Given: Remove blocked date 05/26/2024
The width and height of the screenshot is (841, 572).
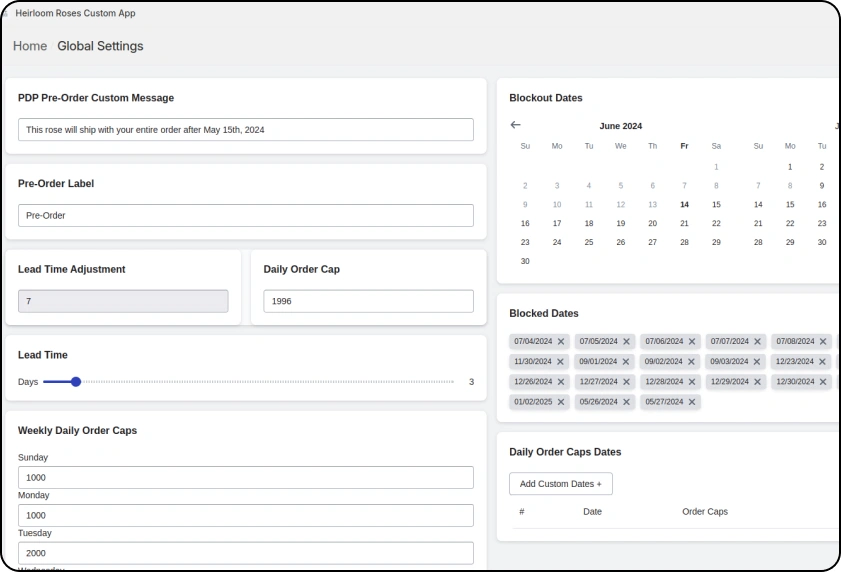Looking at the screenshot, I should (626, 402).
